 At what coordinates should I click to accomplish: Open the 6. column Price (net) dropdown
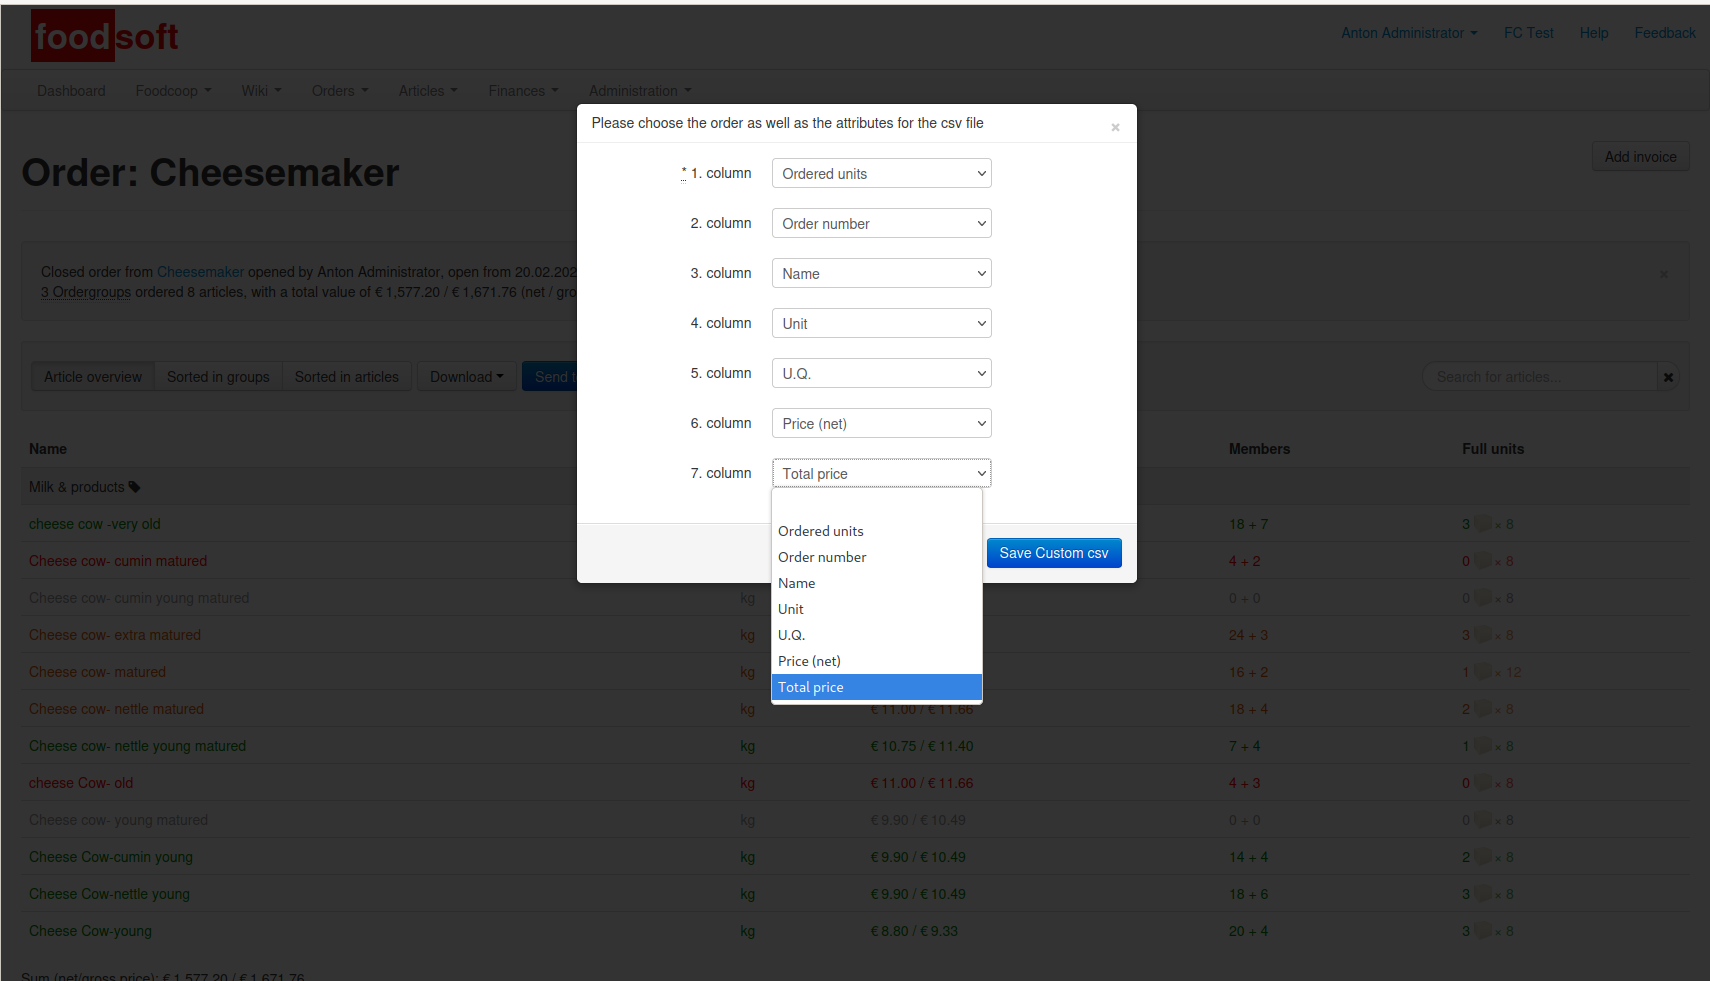click(881, 424)
